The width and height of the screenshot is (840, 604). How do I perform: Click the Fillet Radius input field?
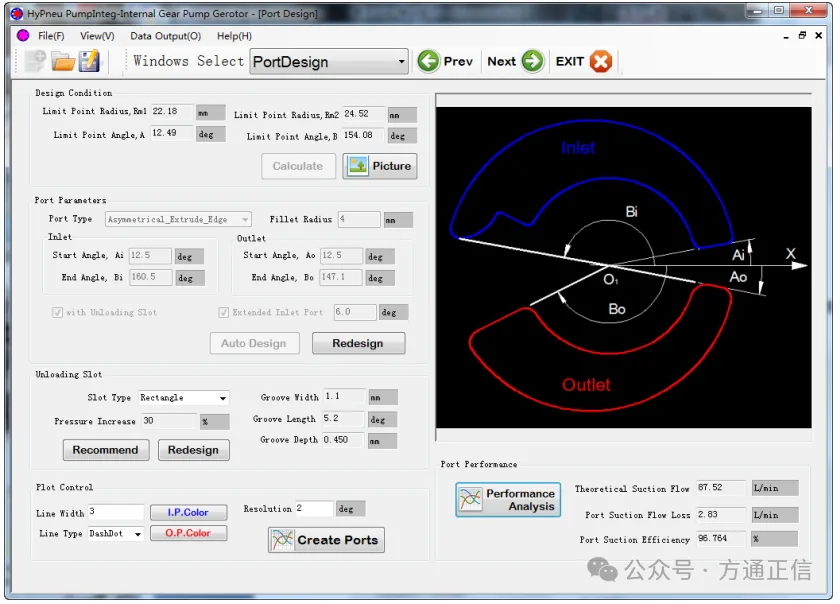click(x=359, y=219)
